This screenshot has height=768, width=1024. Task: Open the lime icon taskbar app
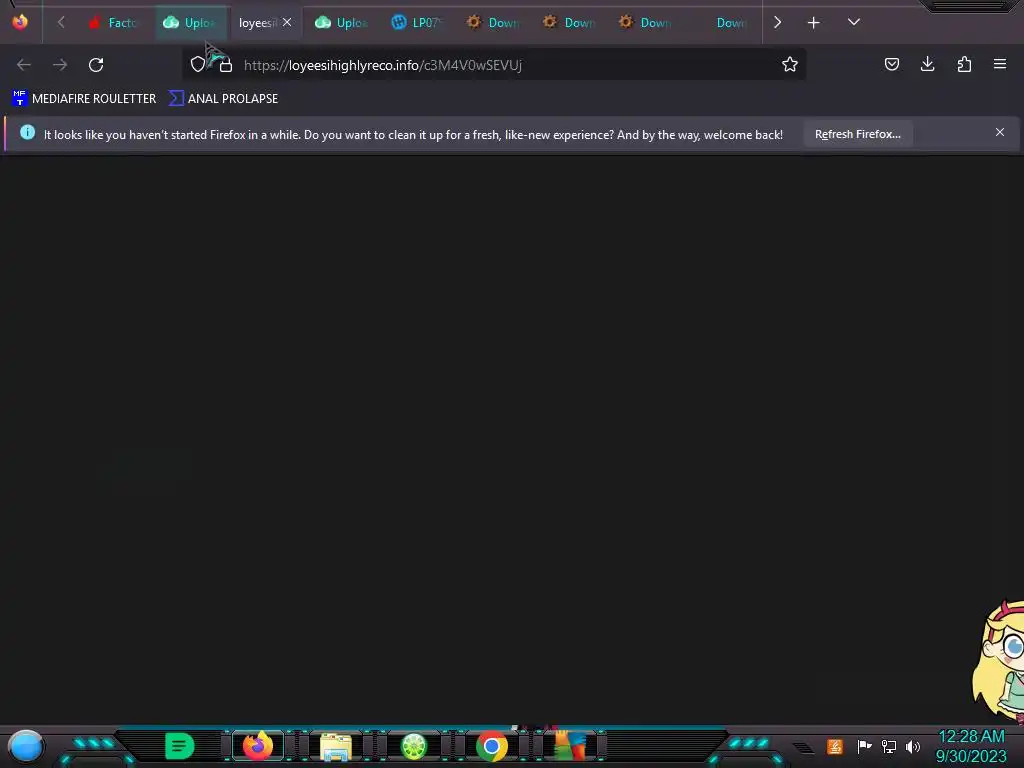tap(413, 746)
